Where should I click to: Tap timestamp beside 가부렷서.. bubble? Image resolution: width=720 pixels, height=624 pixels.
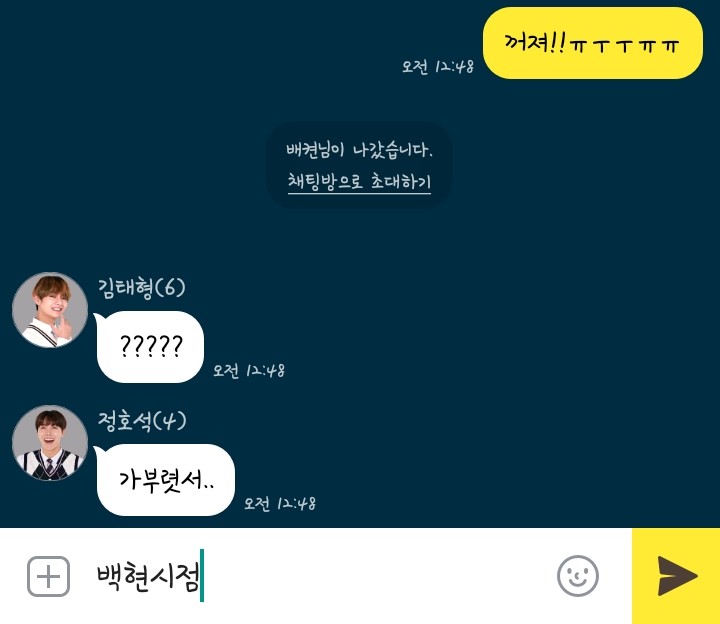(x=280, y=503)
